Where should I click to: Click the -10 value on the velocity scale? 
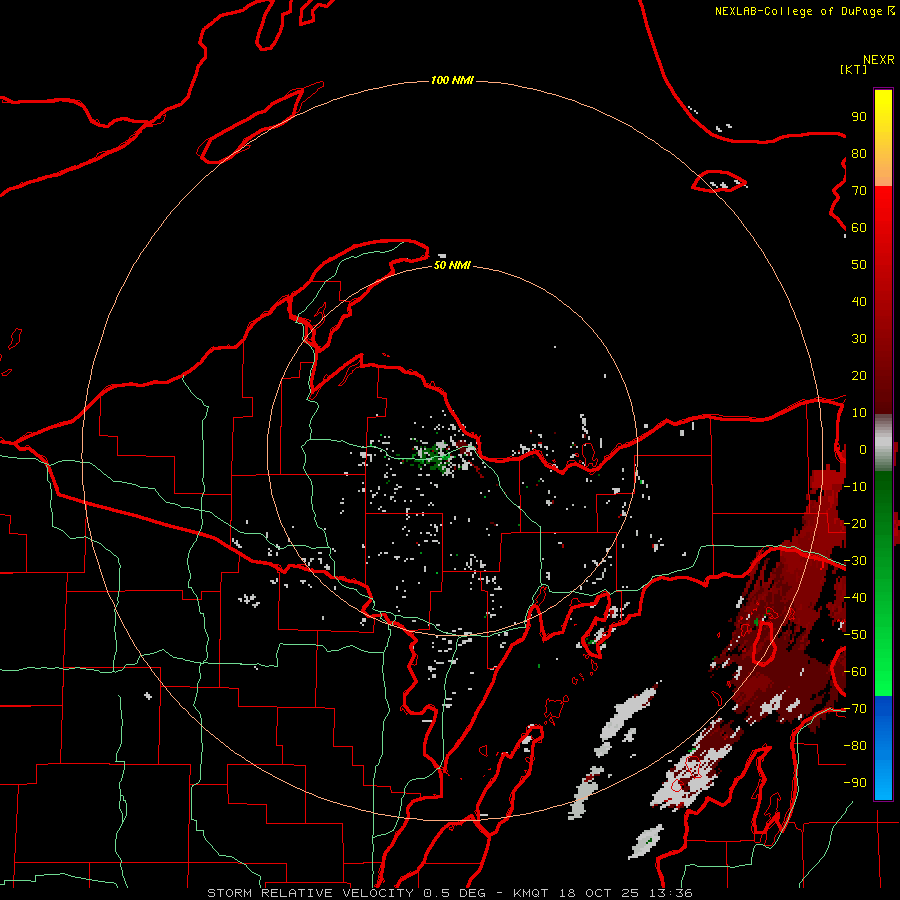[x=855, y=487]
